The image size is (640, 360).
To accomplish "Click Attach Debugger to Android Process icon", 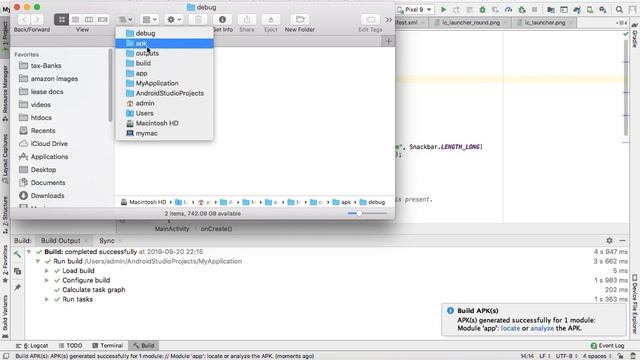I will point(522,9).
